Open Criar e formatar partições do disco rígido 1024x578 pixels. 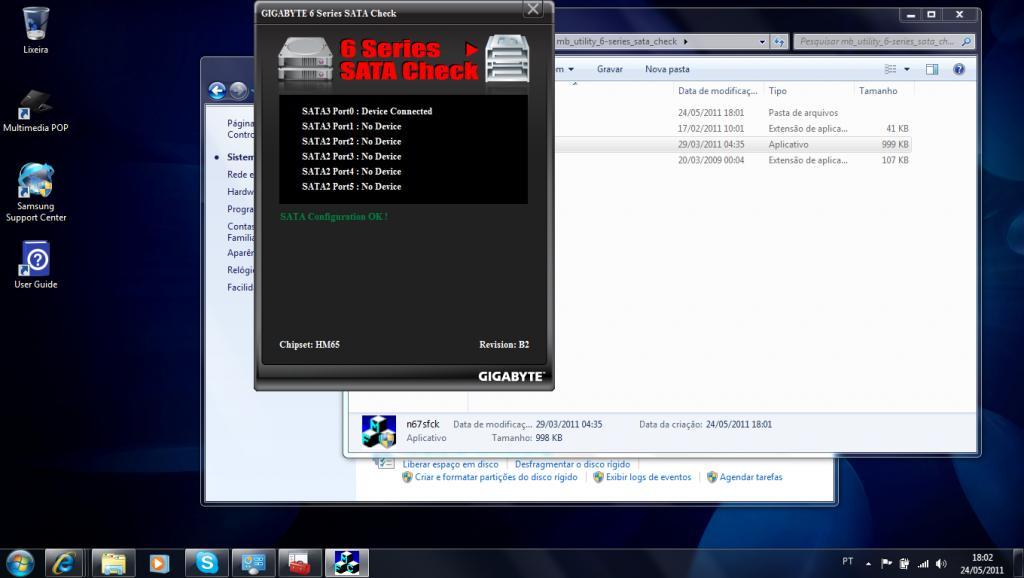(496, 477)
